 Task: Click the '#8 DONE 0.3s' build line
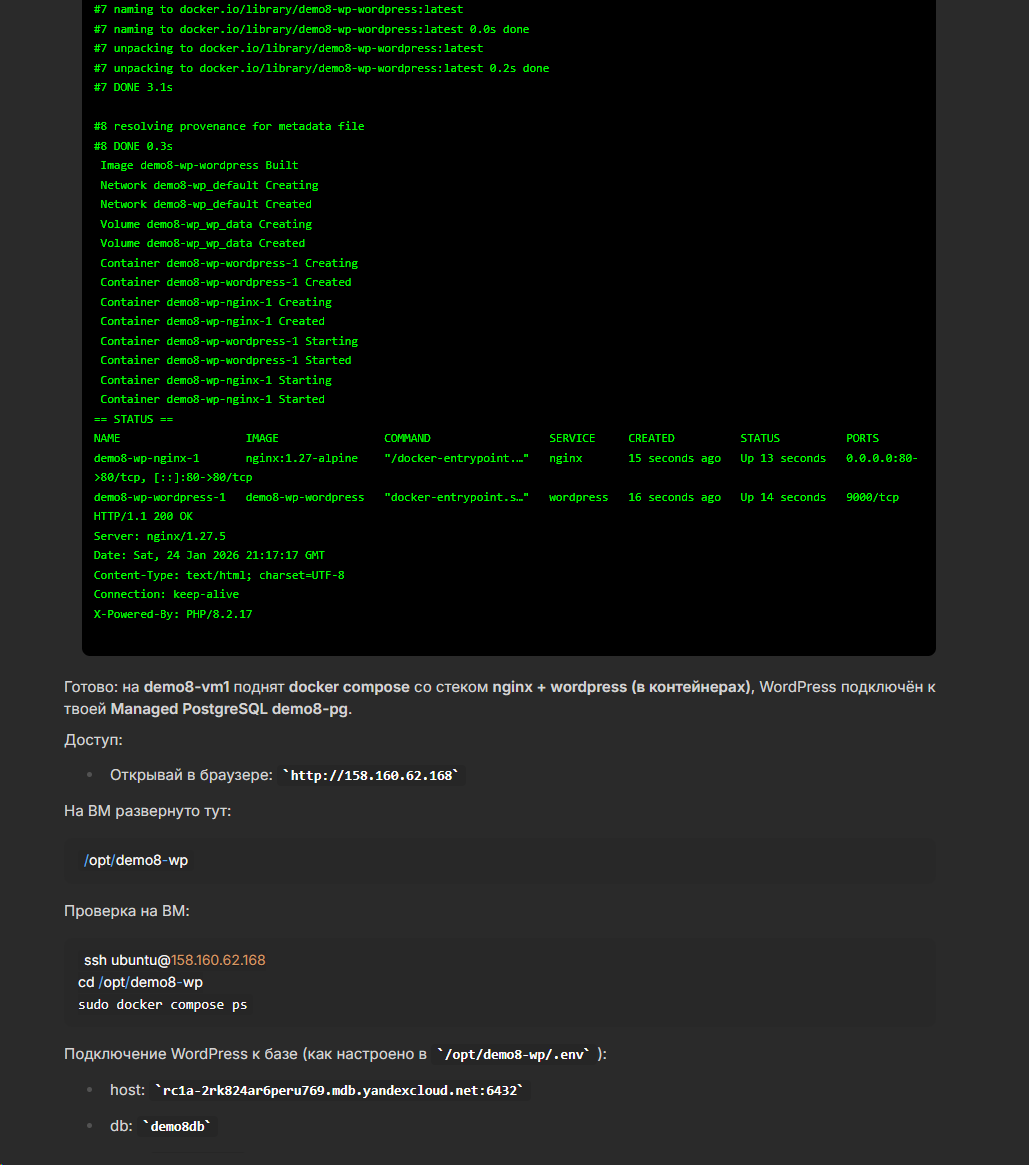coord(133,146)
